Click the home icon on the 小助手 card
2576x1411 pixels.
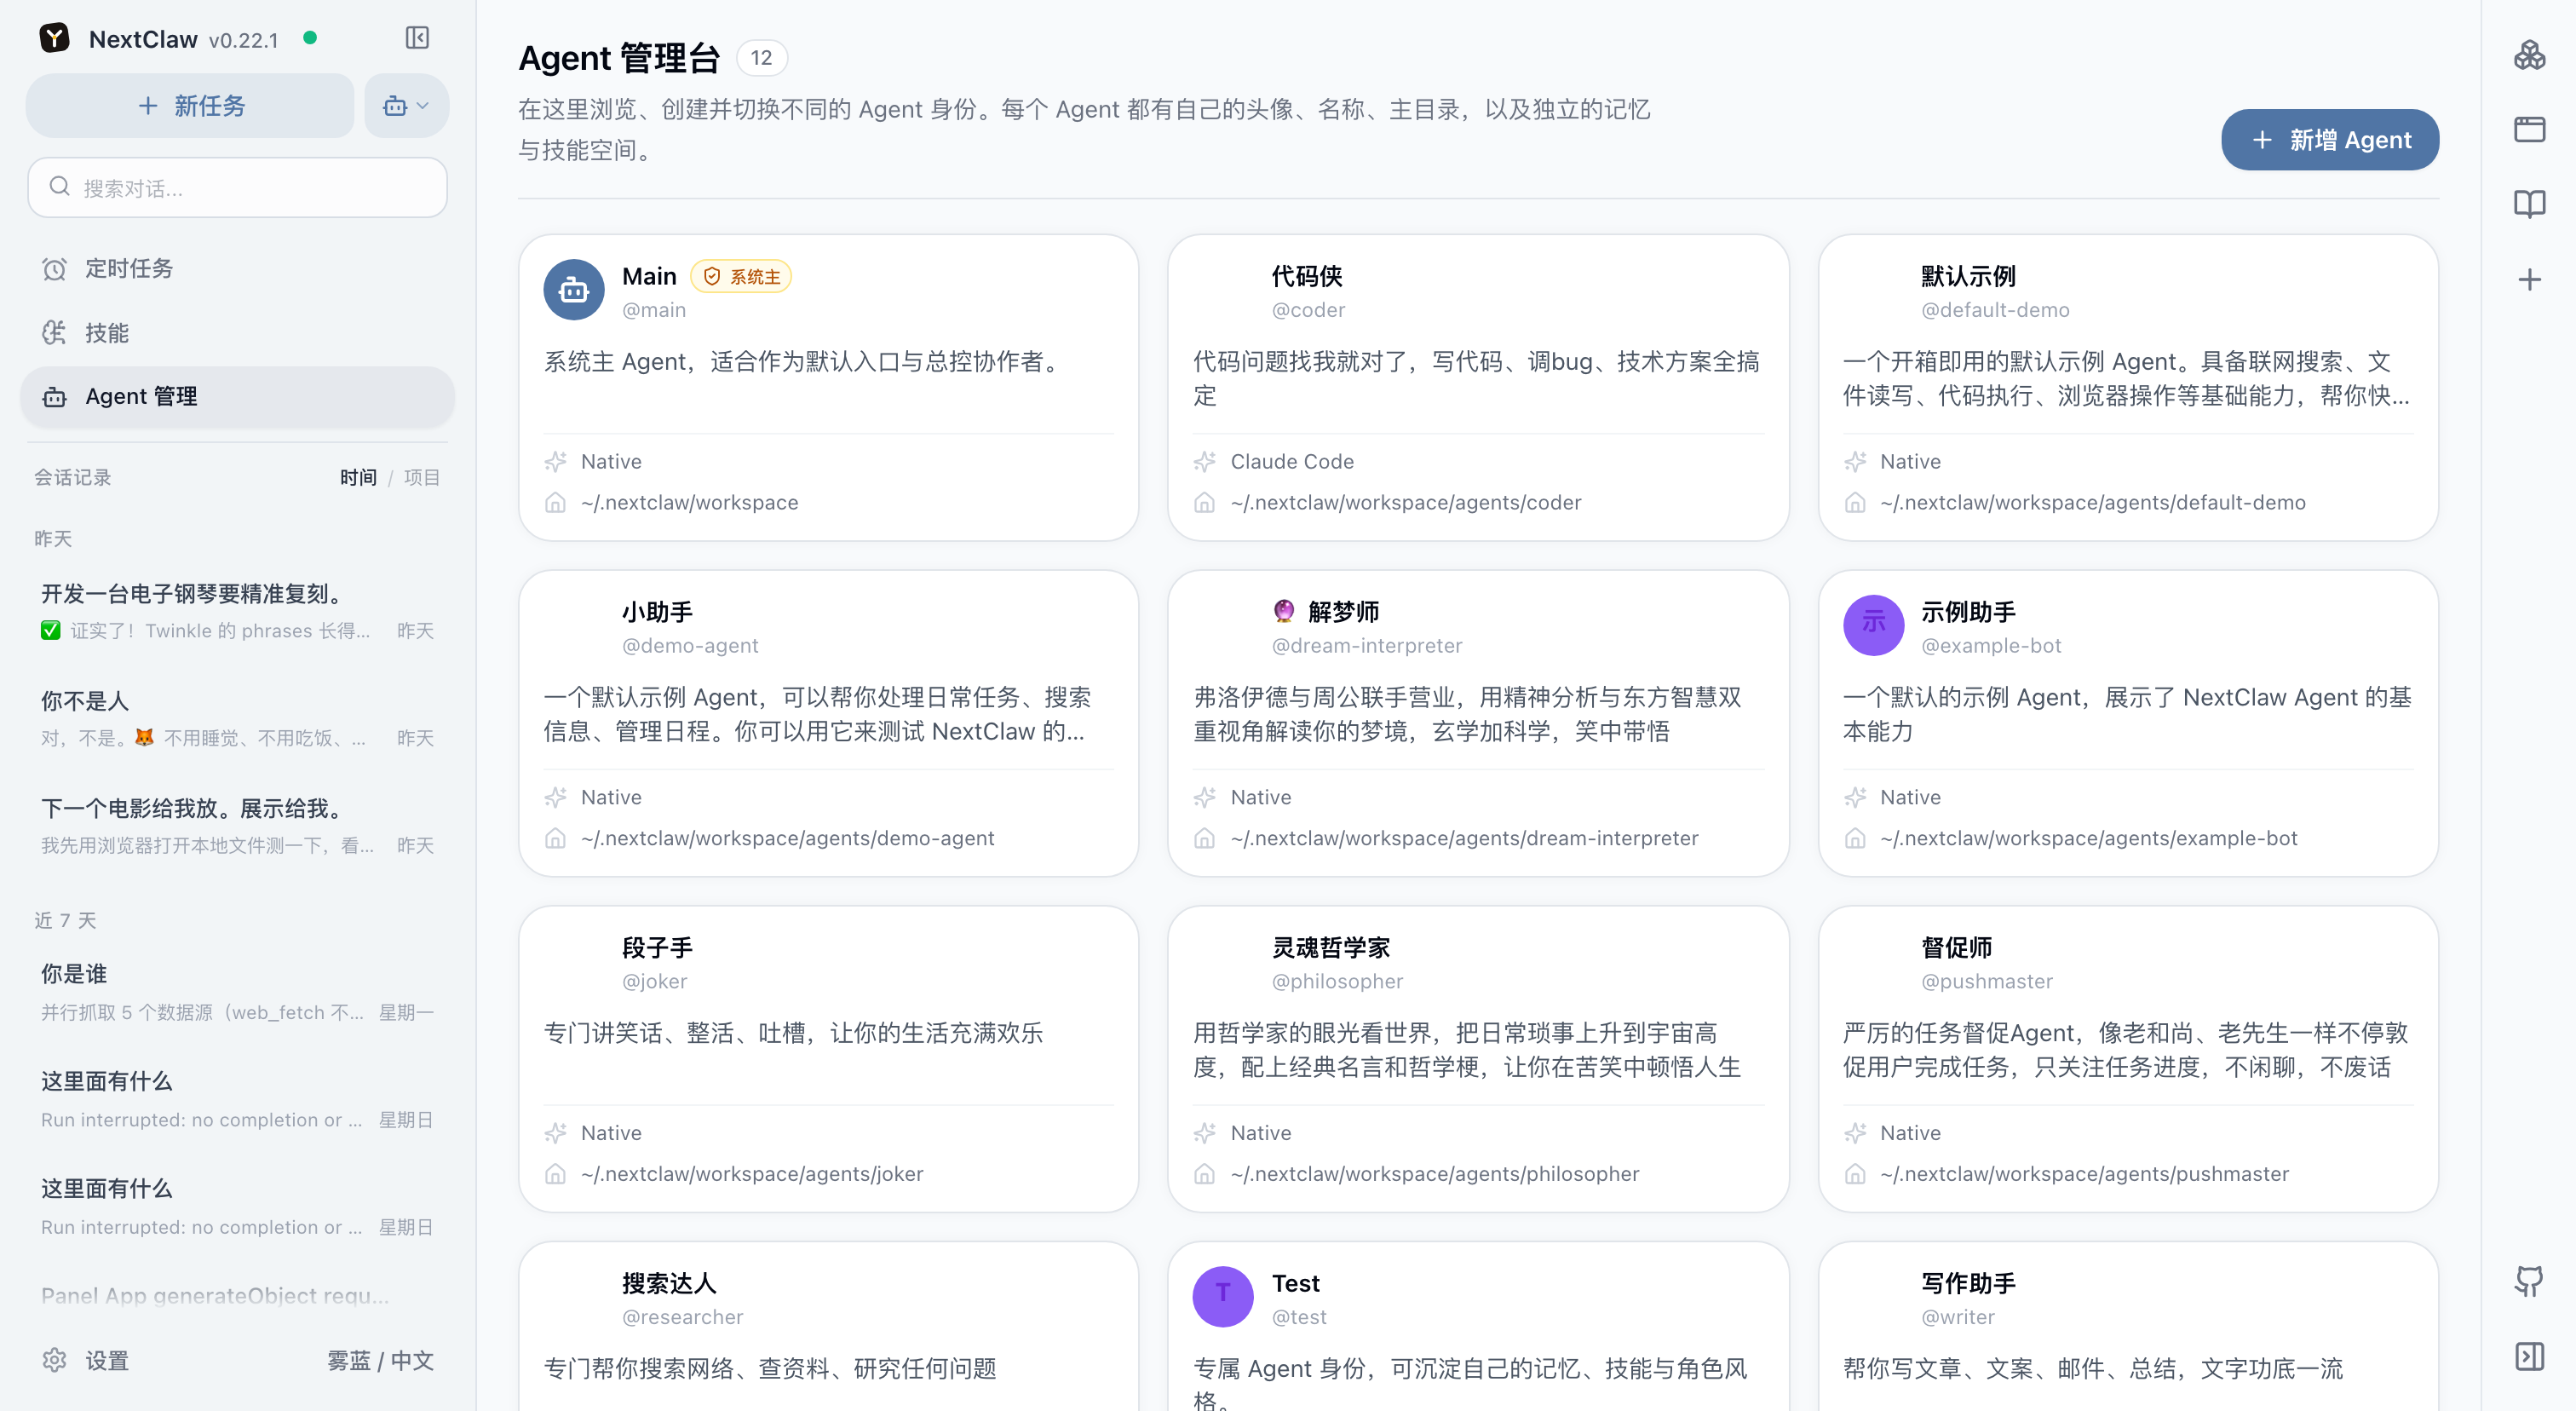[555, 838]
